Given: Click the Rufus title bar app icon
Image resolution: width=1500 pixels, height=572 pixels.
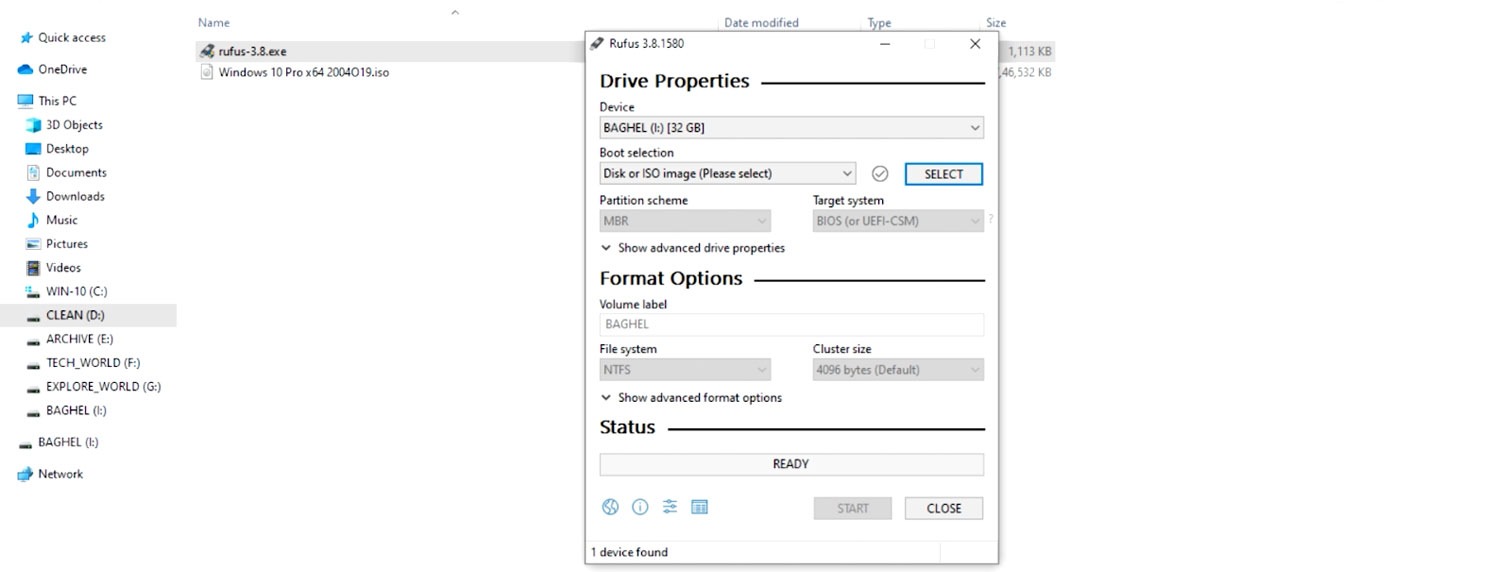Looking at the screenshot, I should pyautogui.click(x=598, y=44).
